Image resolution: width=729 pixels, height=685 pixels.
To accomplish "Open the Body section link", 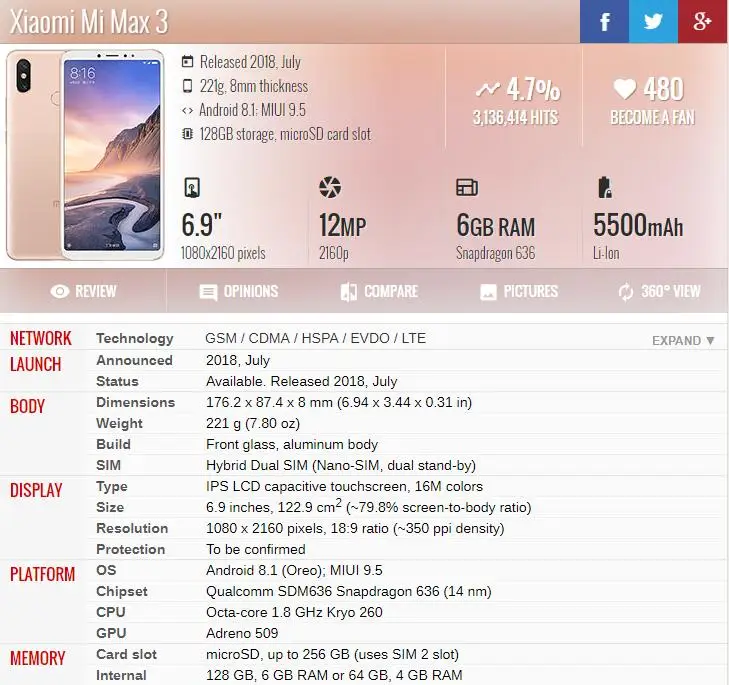I will pyautogui.click(x=27, y=406).
